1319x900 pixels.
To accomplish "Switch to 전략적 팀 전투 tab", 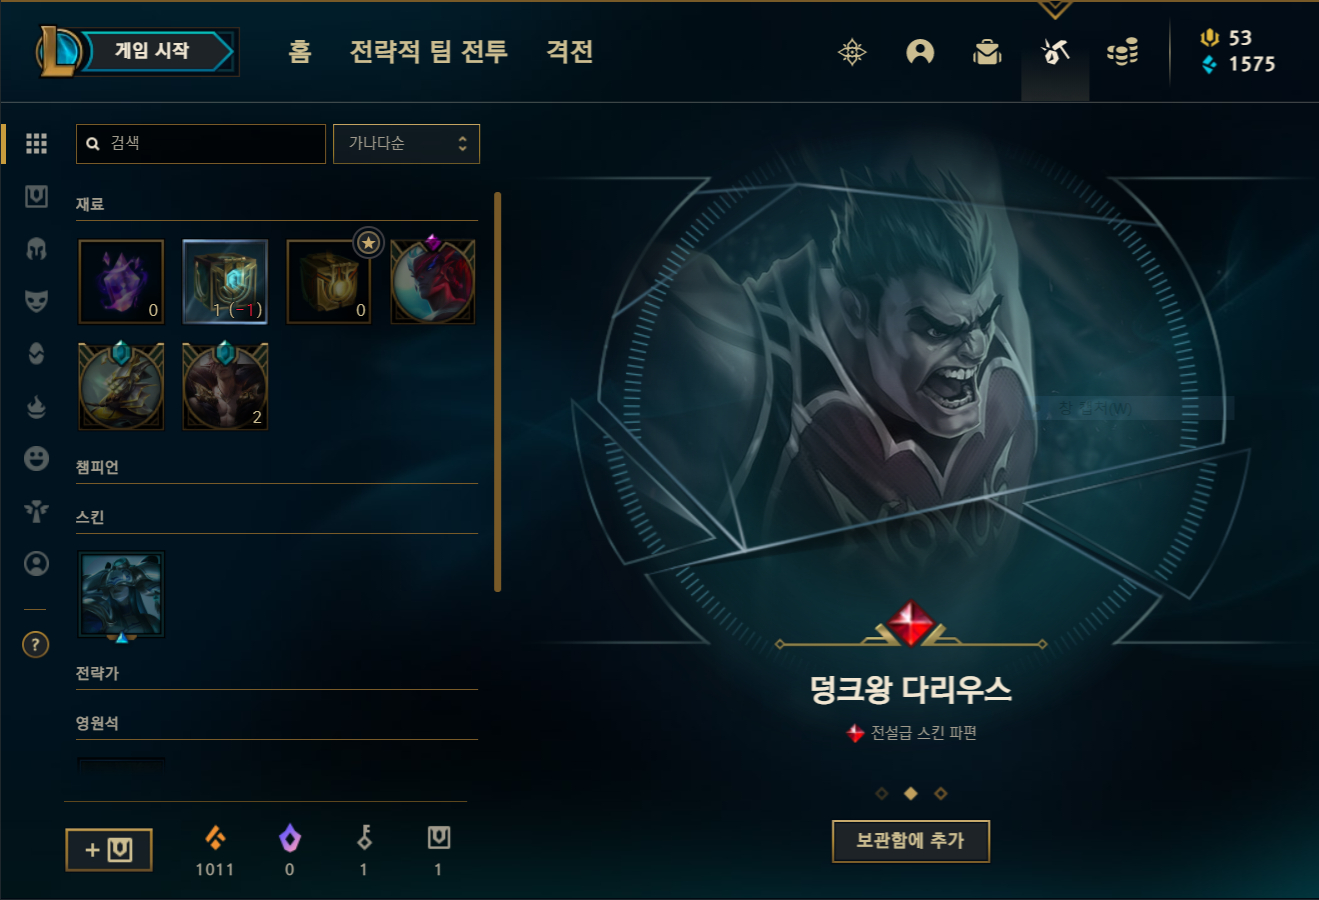I will tap(428, 51).
